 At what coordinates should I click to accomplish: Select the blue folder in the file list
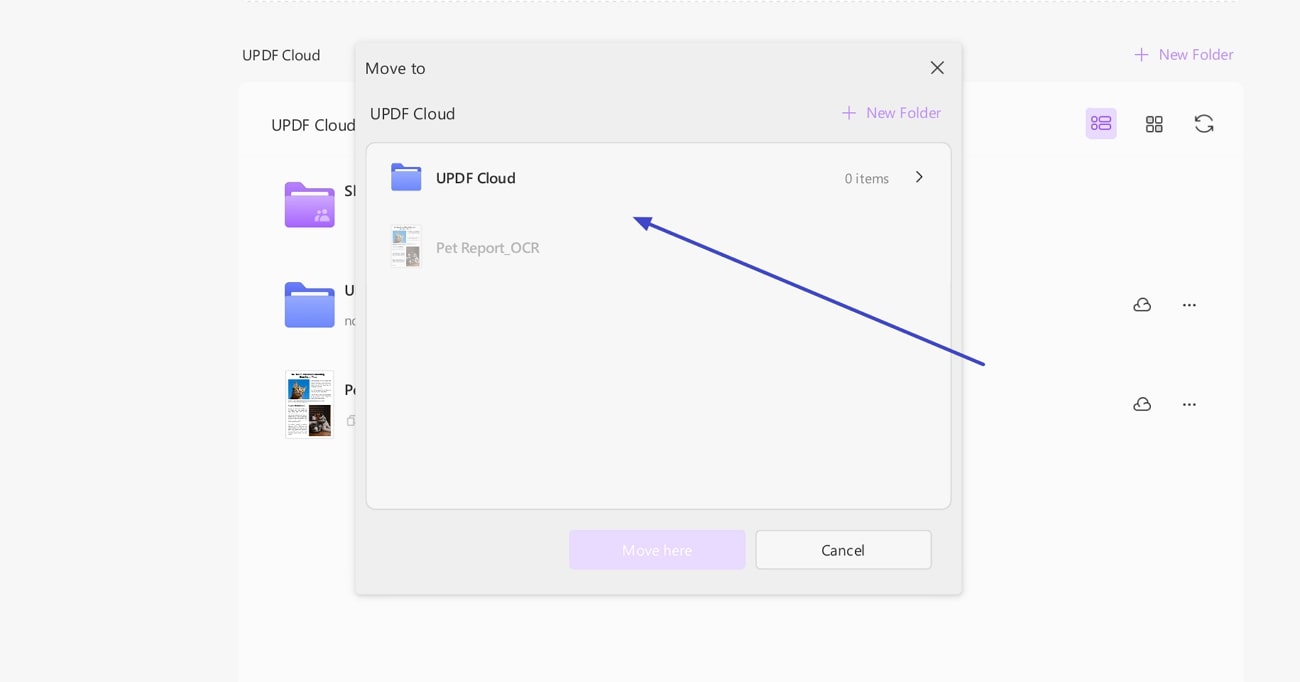tap(309, 304)
